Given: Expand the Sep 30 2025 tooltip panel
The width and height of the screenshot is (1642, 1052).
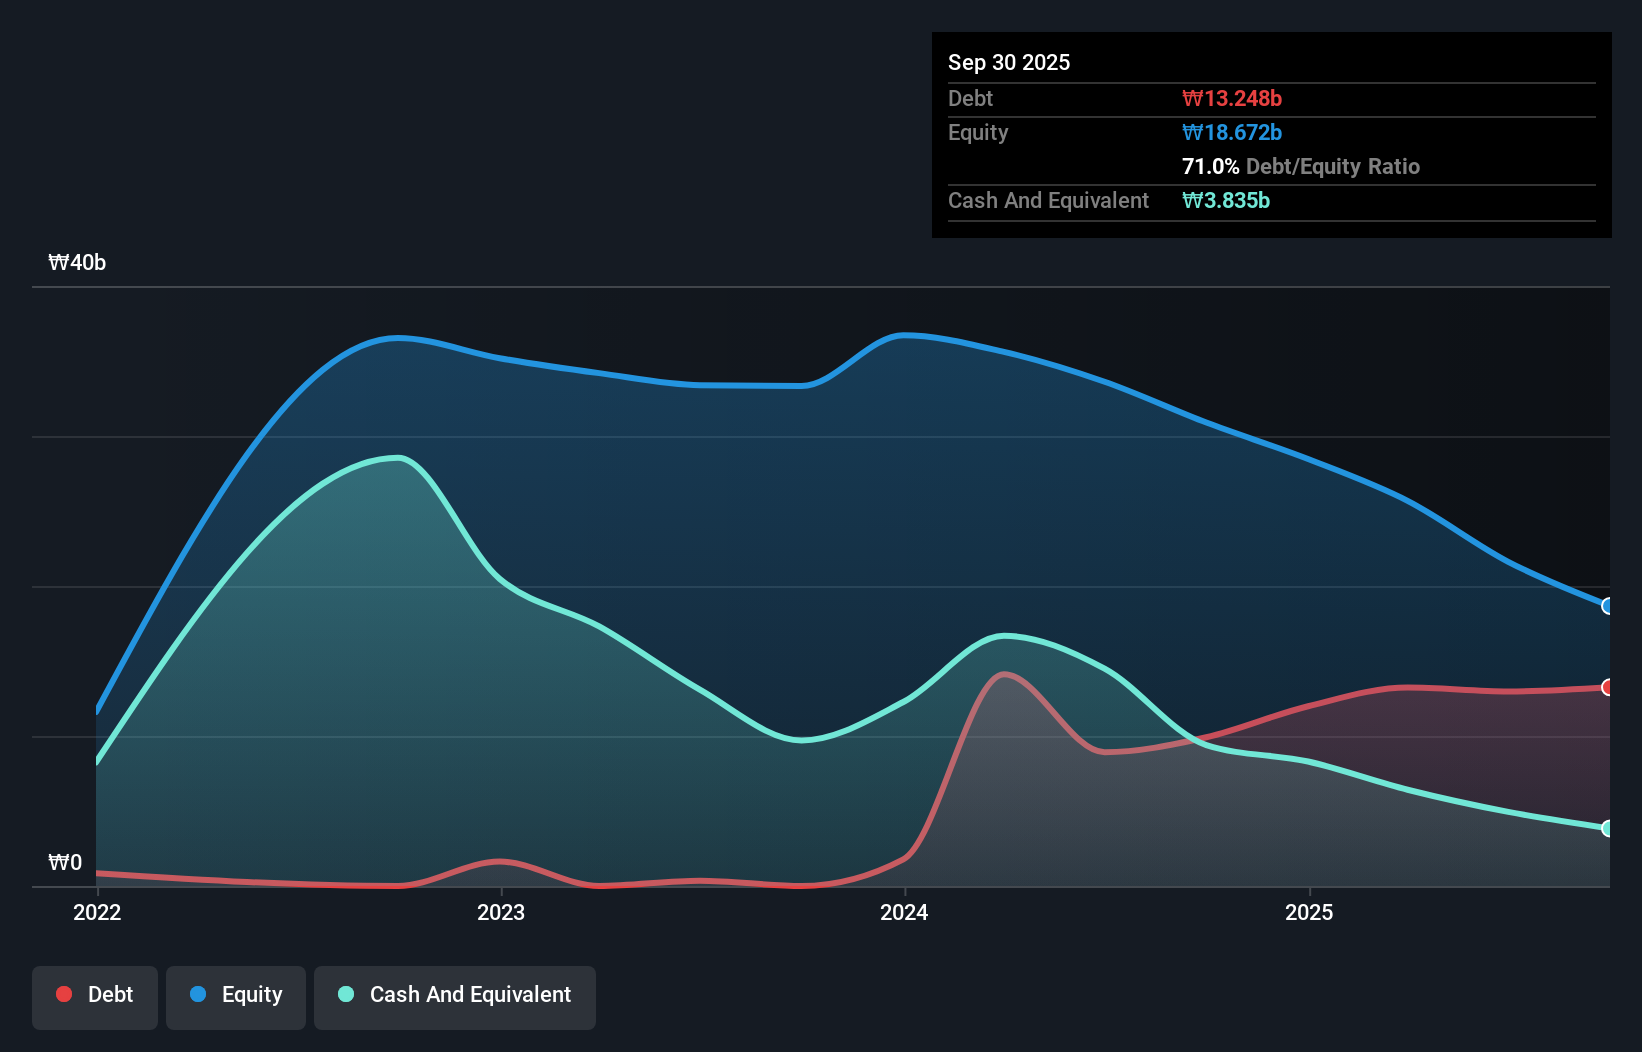Looking at the screenshot, I should (x=1009, y=62).
